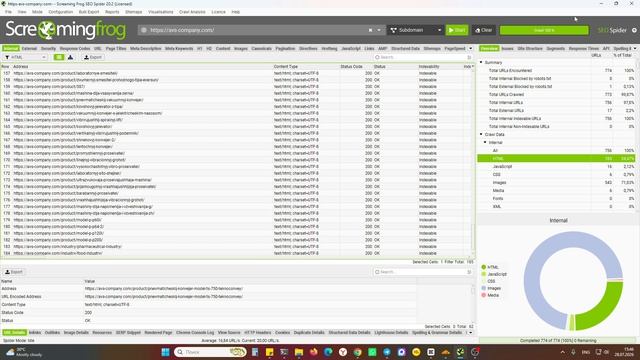The width and height of the screenshot is (640, 360).
Task: Click the globe icon in the URL bar
Action: 144,30
